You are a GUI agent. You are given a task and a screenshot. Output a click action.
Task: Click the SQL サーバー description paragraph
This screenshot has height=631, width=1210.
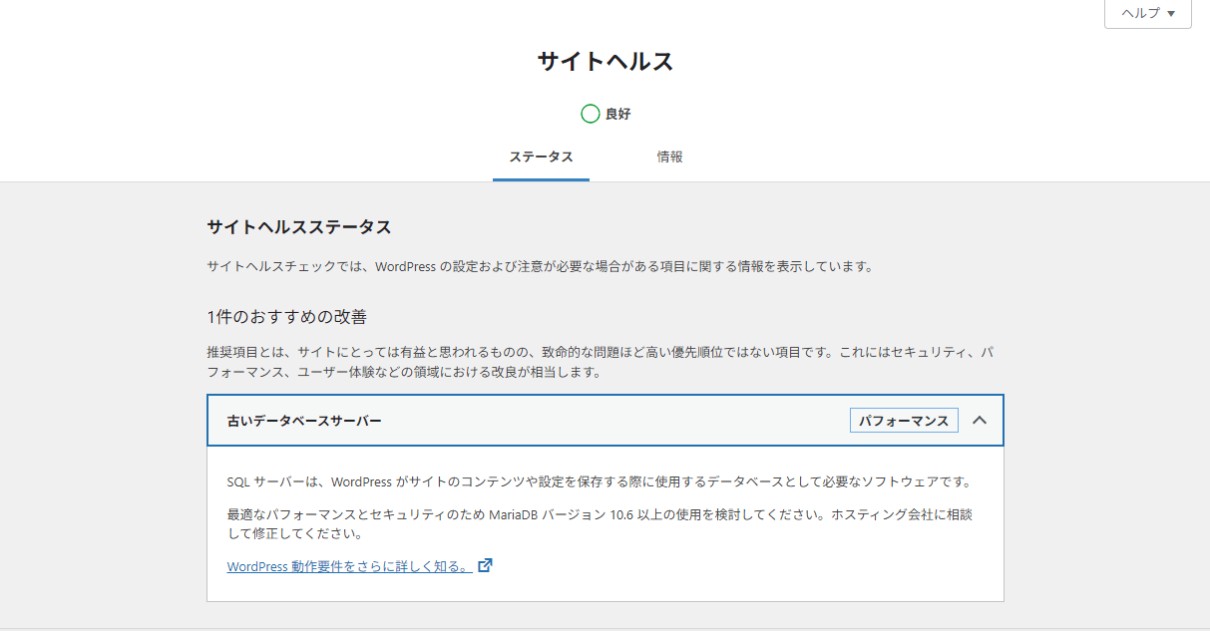coord(599,482)
